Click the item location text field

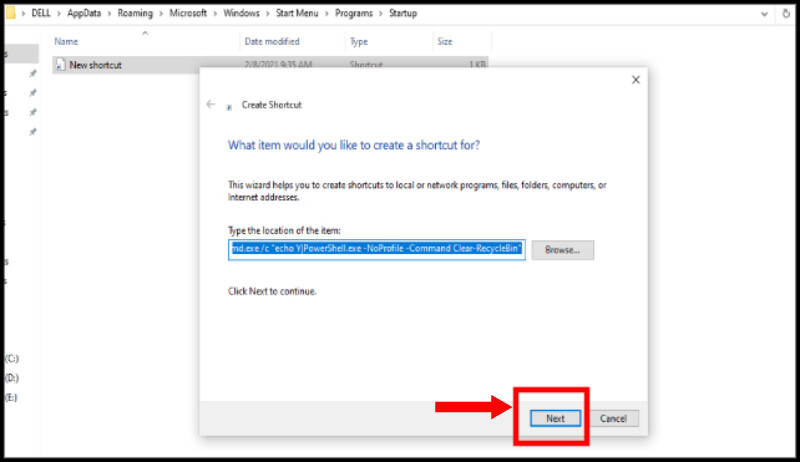click(377, 249)
